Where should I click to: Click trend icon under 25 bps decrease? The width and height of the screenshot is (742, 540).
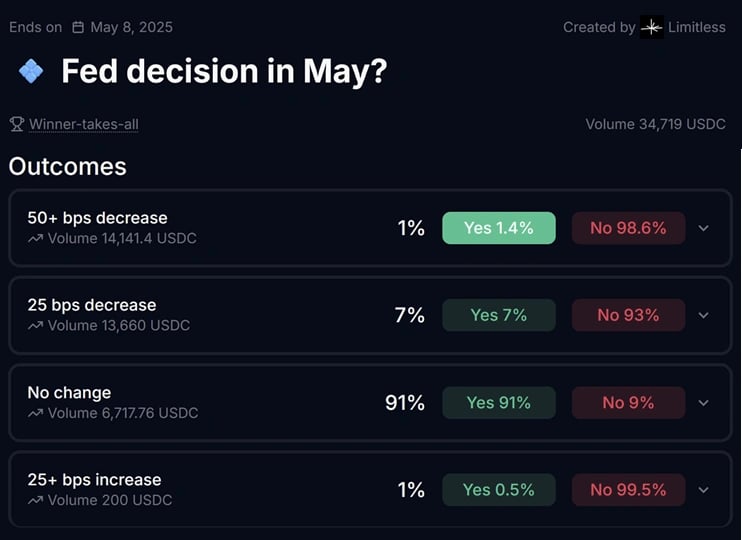tap(35, 326)
